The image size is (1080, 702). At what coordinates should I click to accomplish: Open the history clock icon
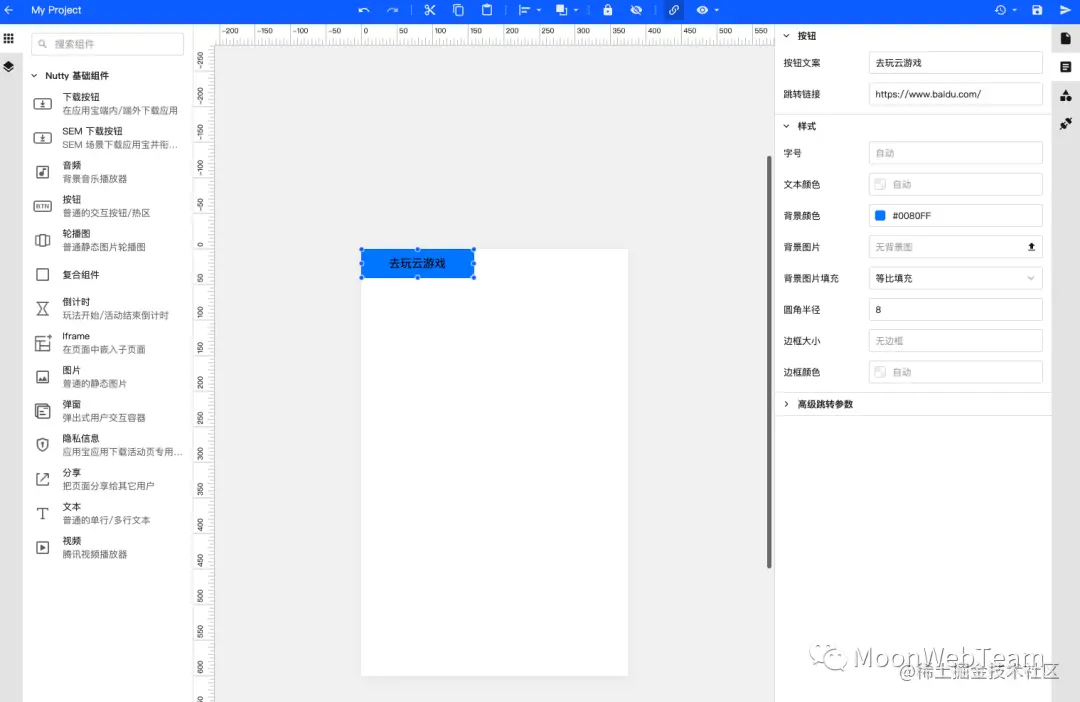pyautogui.click(x=1000, y=10)
